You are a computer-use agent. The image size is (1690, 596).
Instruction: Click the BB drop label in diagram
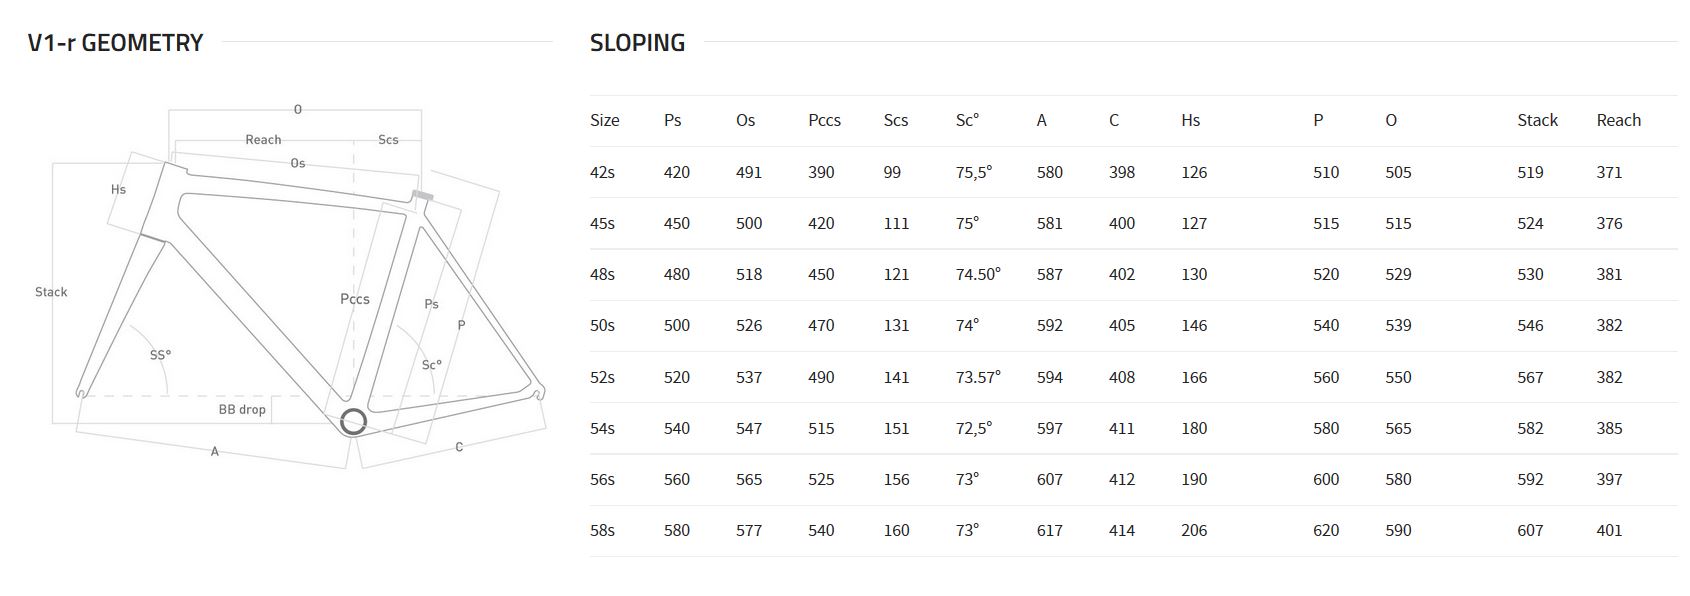(x=242, y=409)
